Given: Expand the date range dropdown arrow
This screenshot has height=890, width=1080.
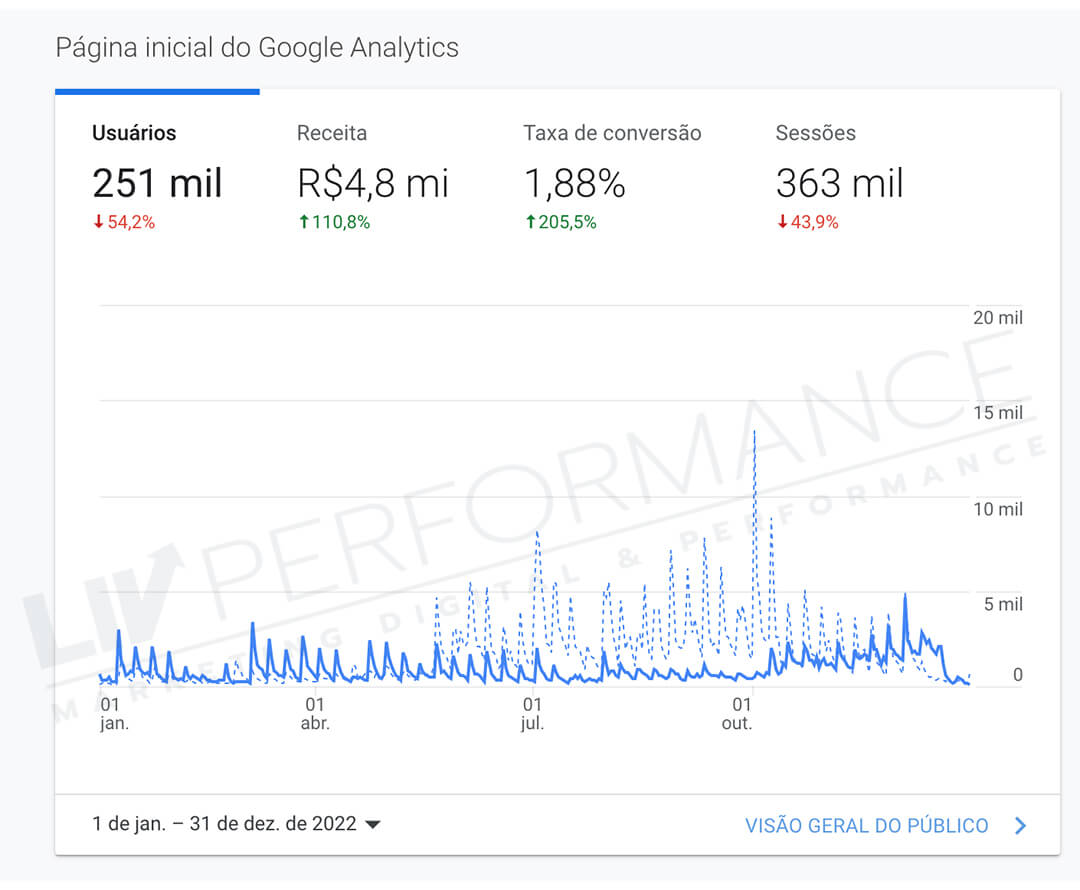Looking at the screenshot, I should (373, 825).
